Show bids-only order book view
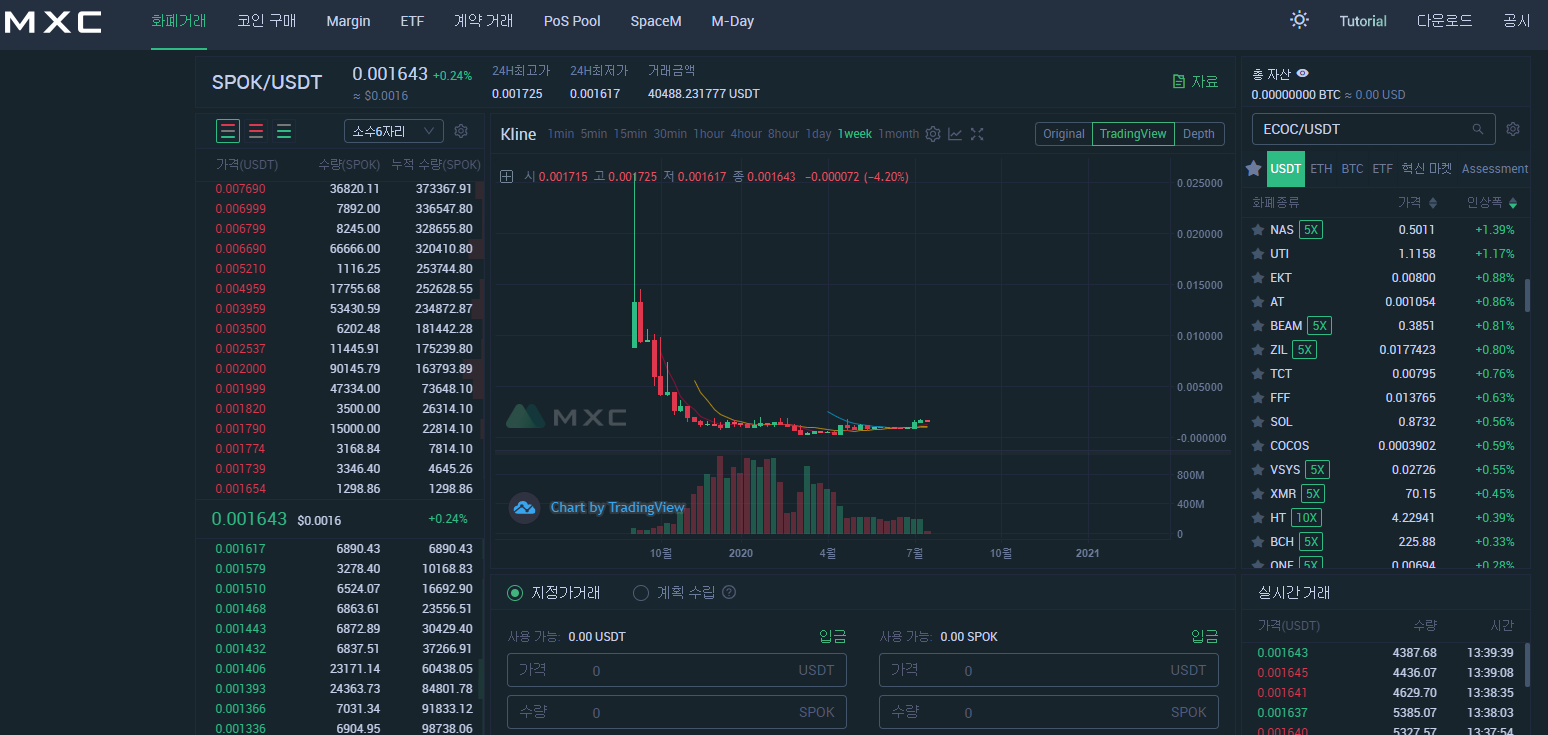 (284, 131)
